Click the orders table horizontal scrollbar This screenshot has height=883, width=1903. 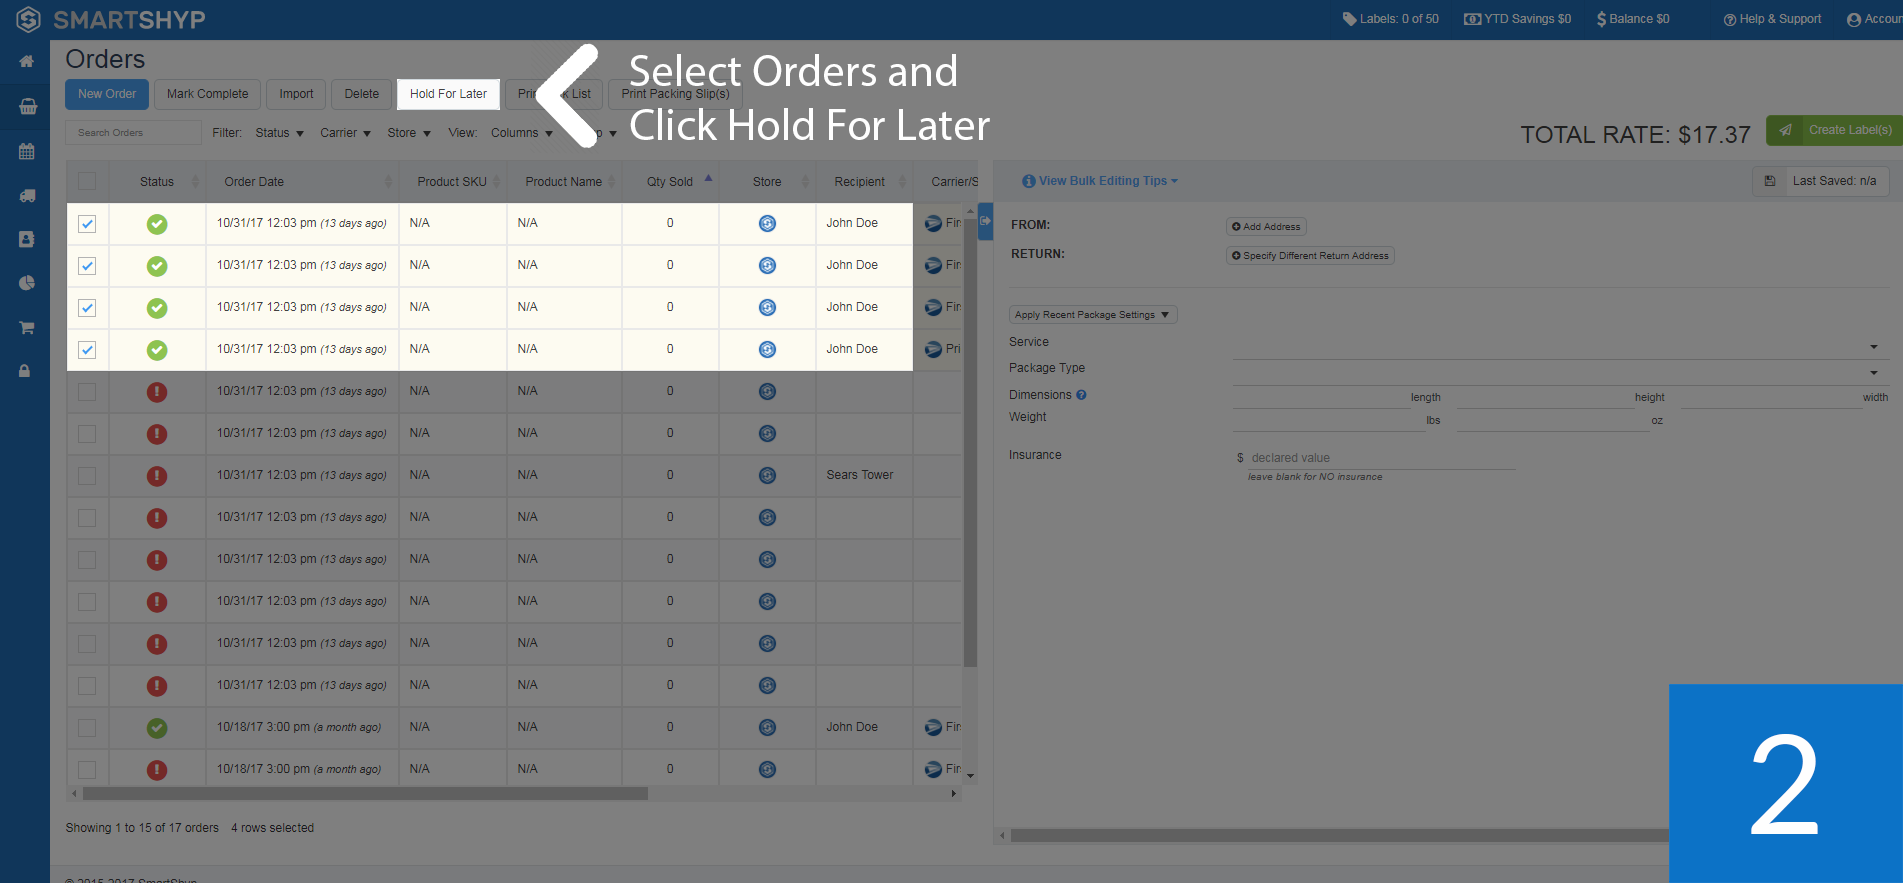[x=365, y=794]
